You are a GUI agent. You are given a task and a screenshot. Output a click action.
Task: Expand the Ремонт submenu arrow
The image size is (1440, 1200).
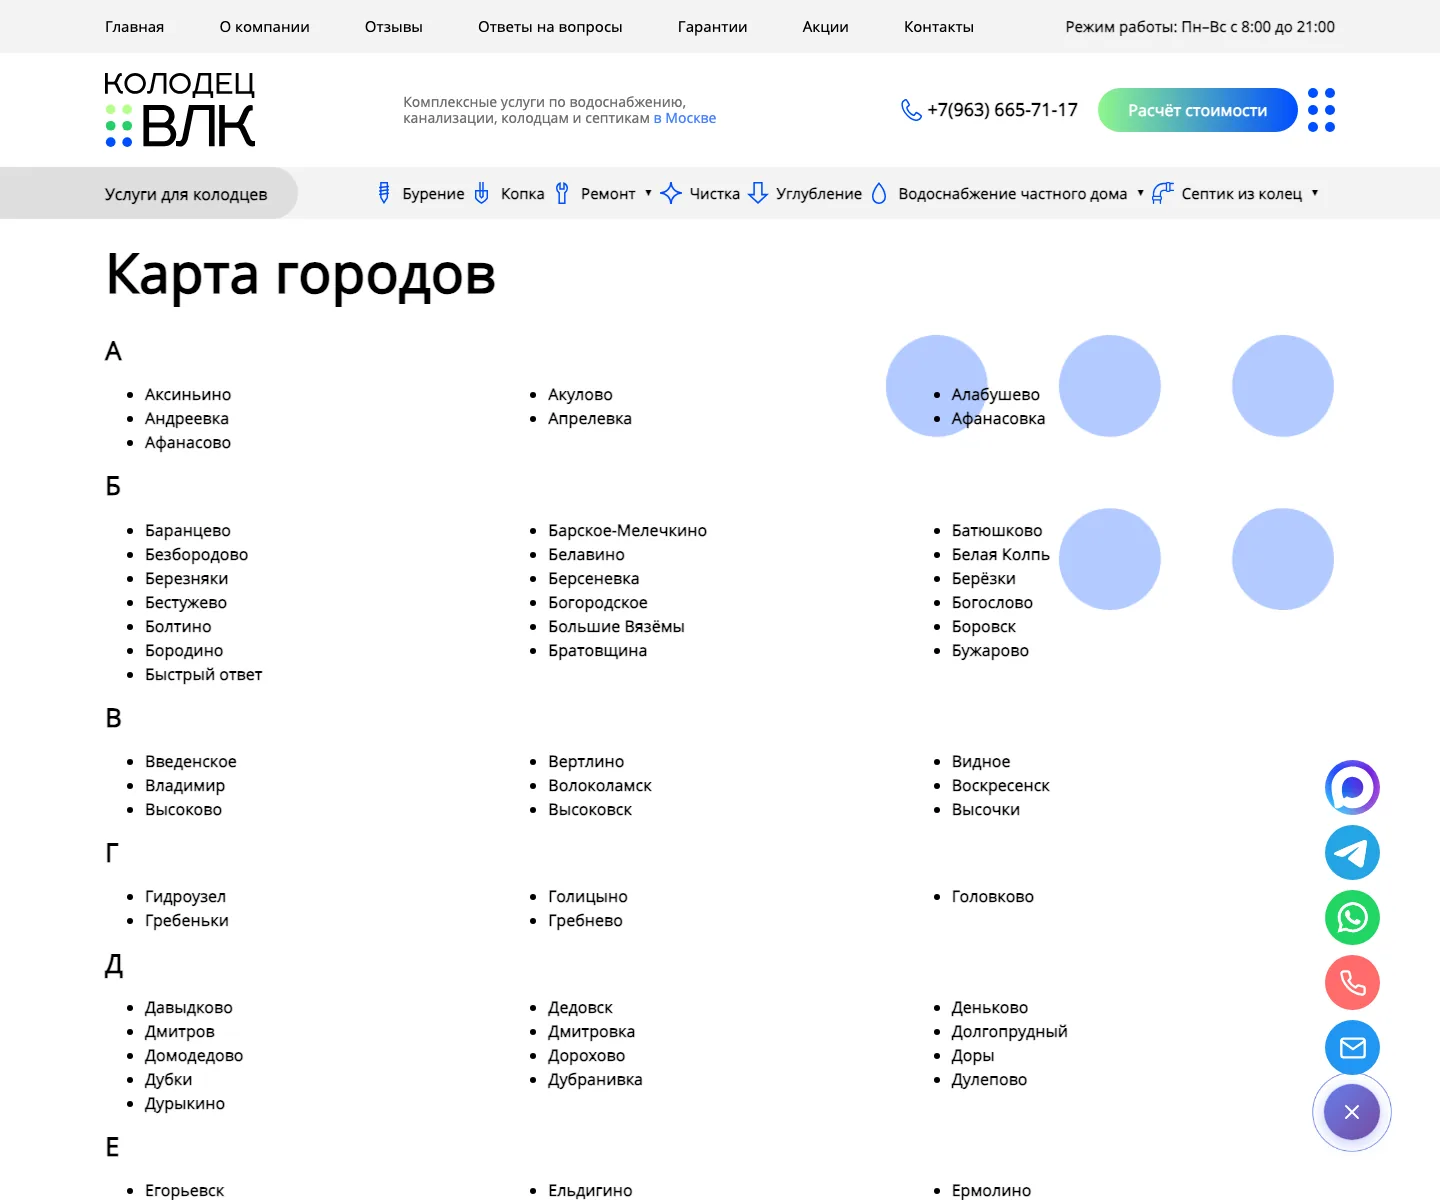click(648, 193)
